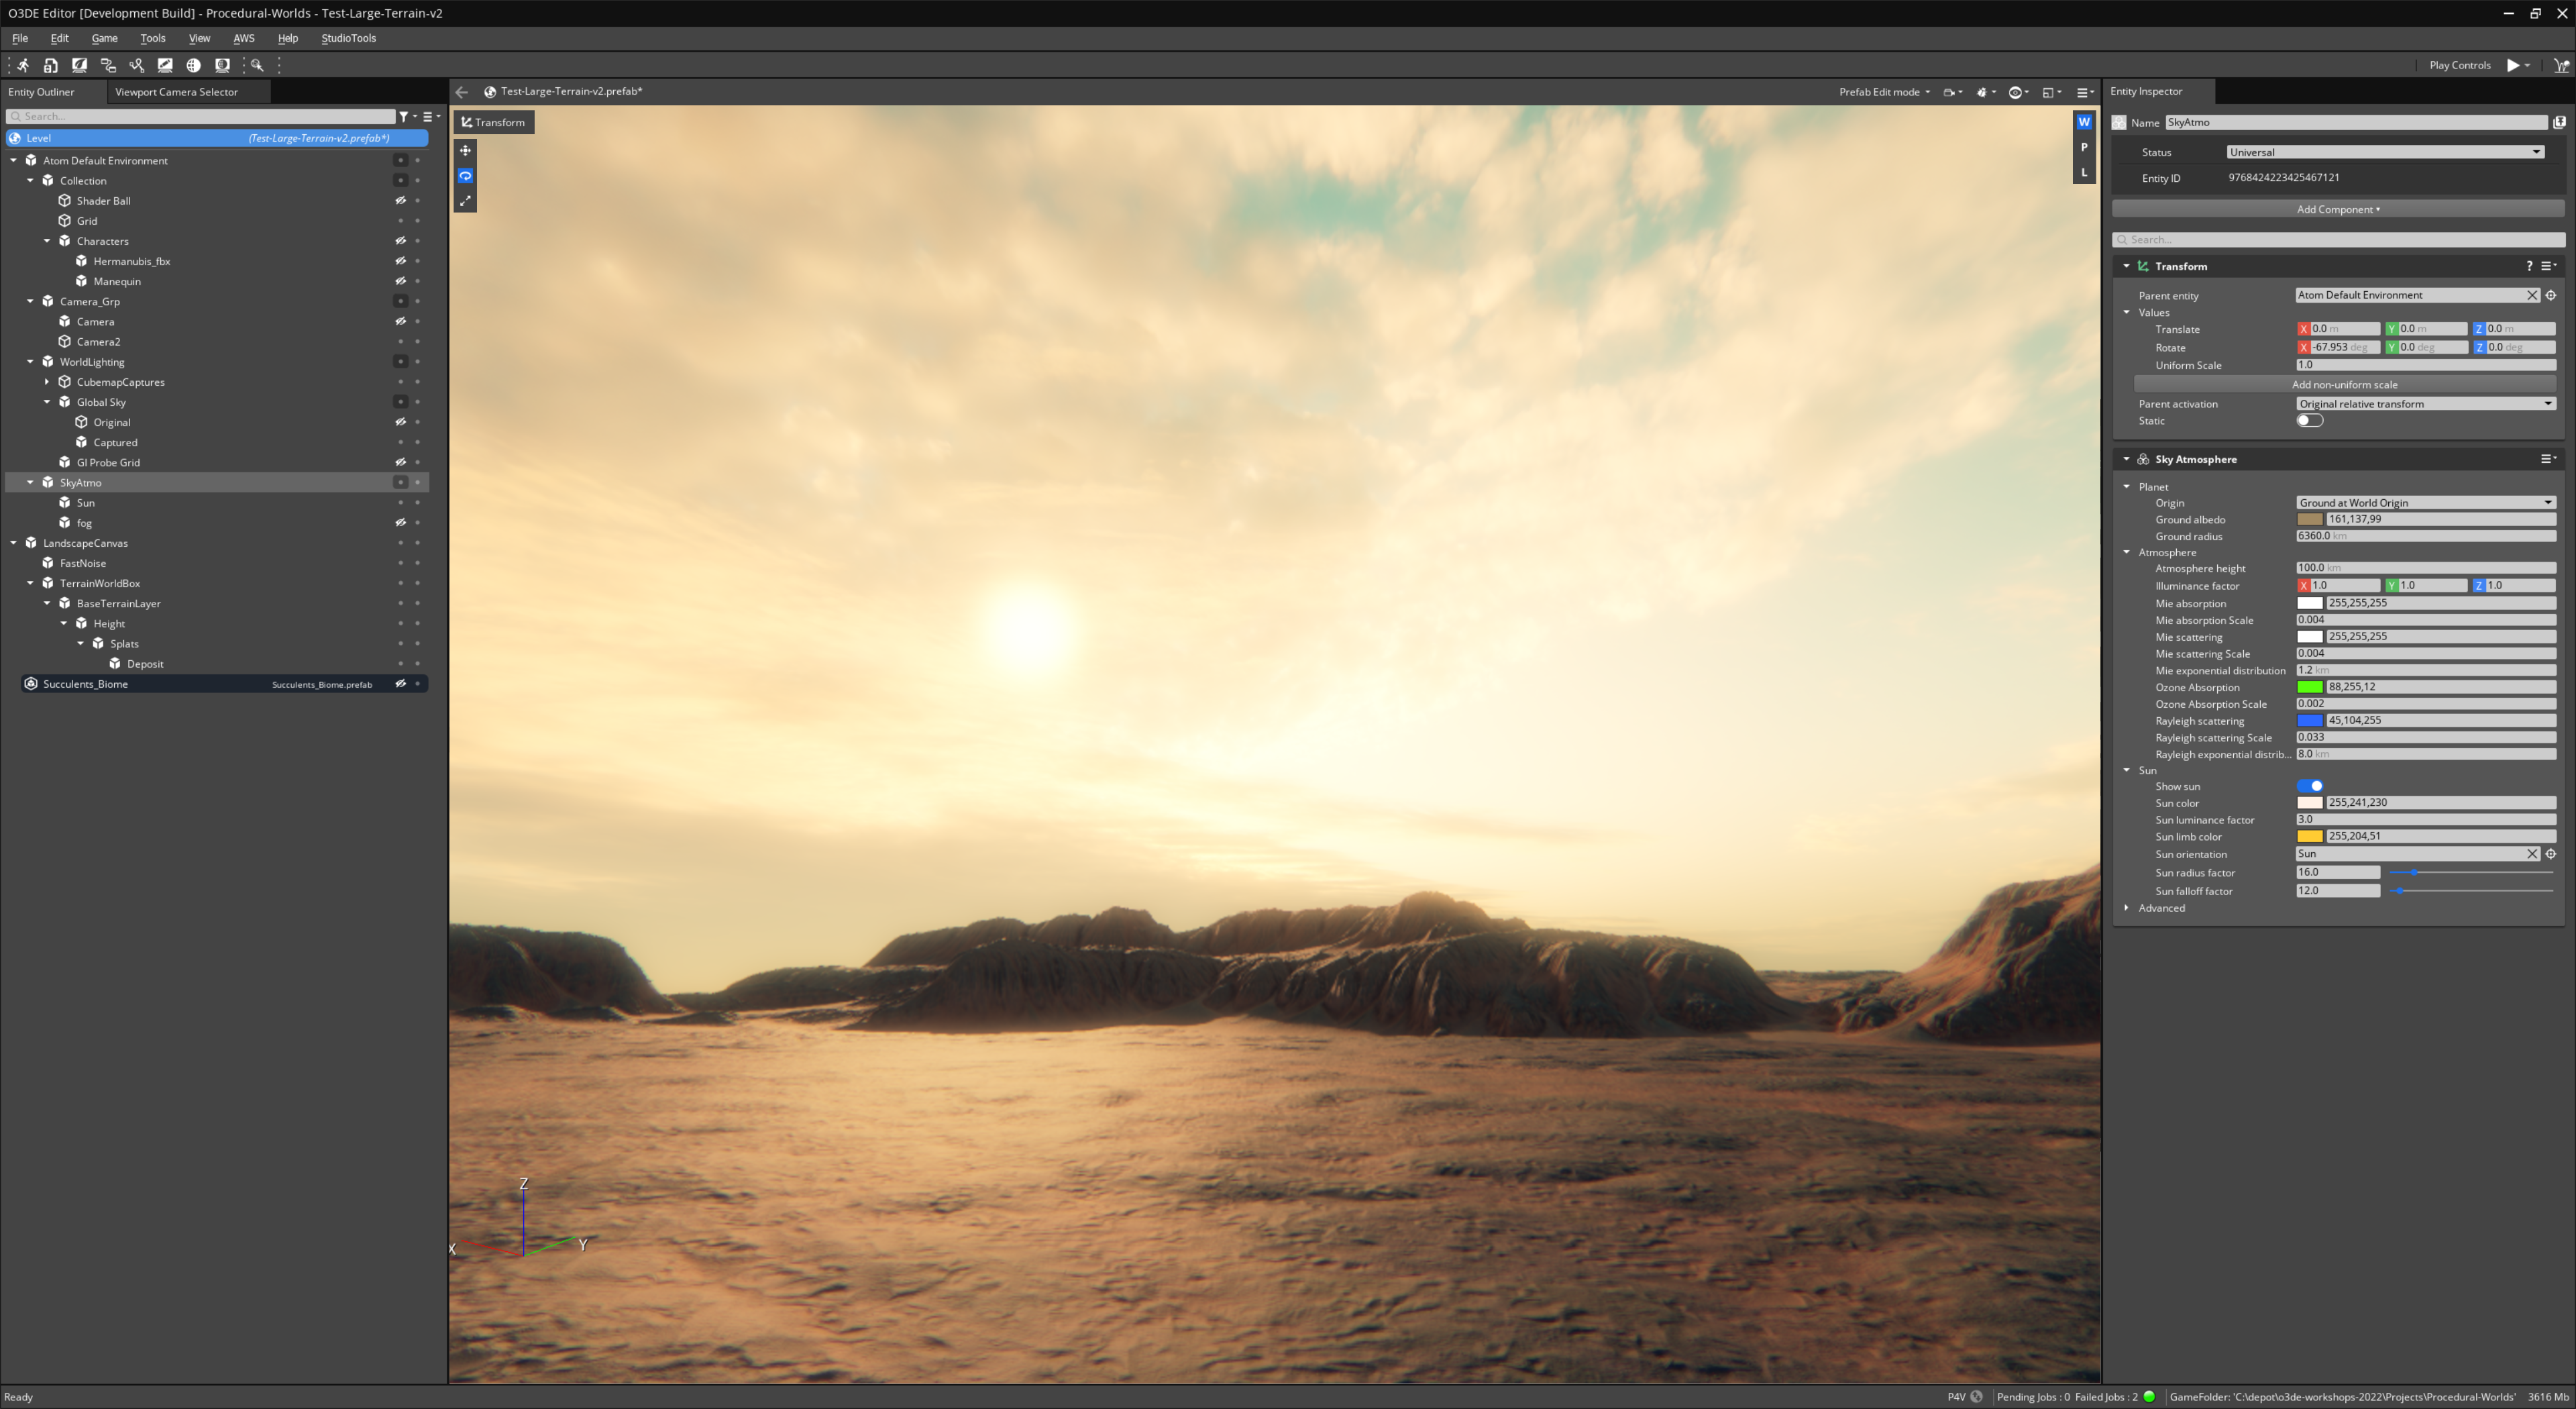Switch to Local space L button
The height and width of the screenshot is (1409, 2576).
pyautogui.click(x=2084, y=173)
